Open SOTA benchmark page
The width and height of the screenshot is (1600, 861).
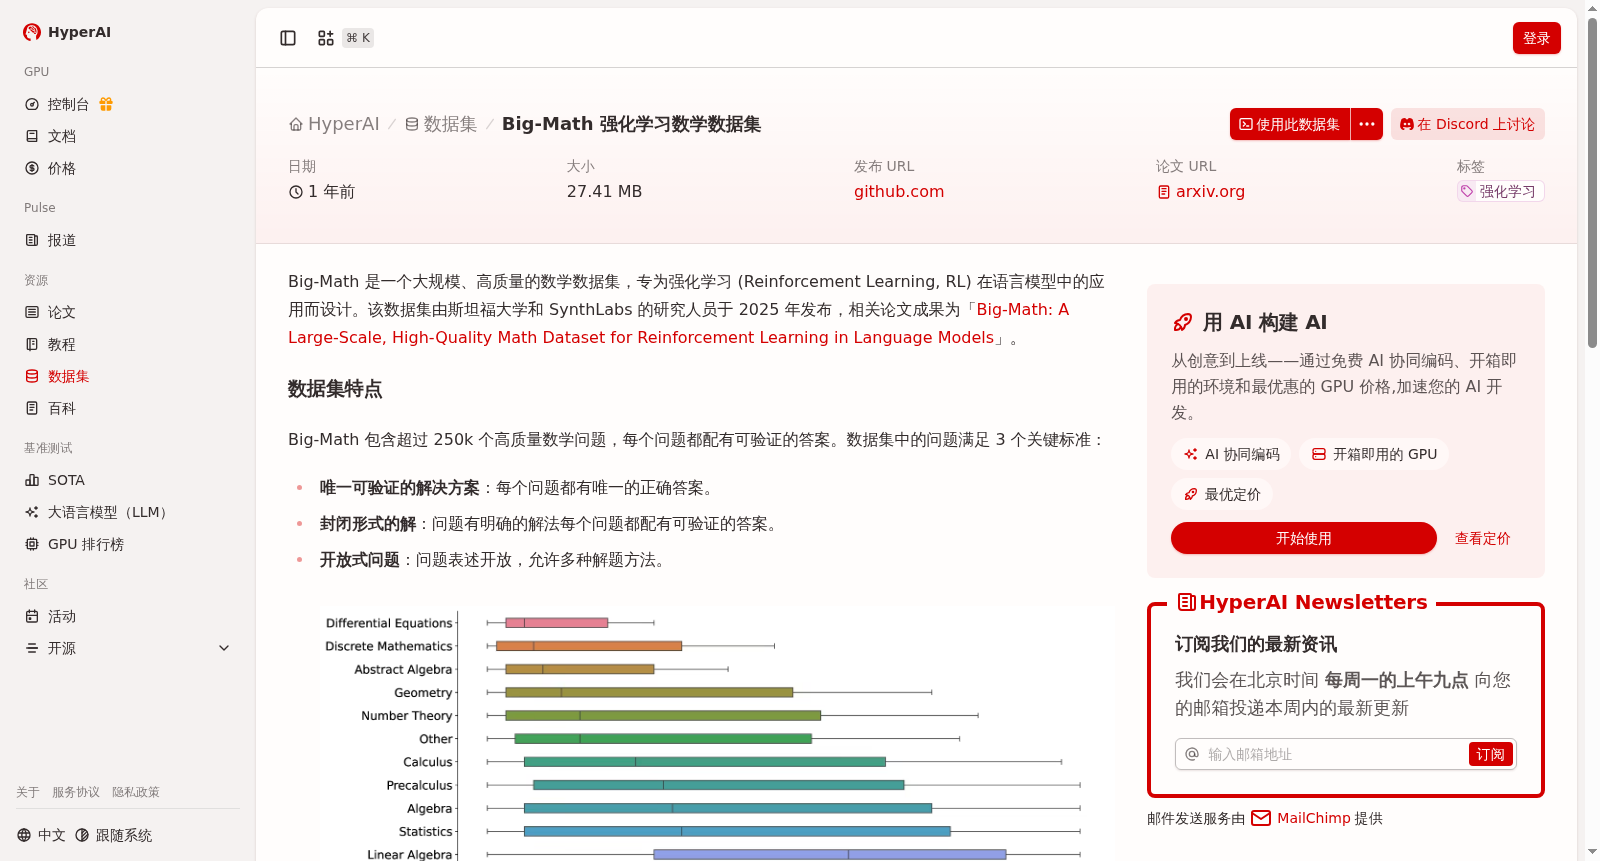pyautogui.click(x=66, y=480)
